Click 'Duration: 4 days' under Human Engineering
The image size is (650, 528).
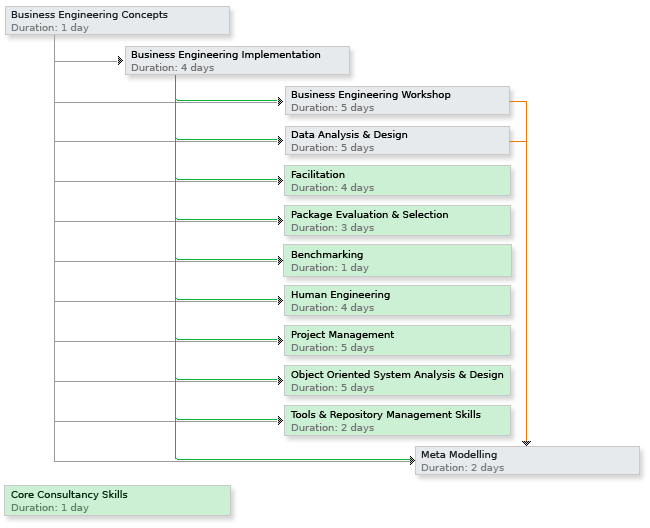(x=332, y=308)
